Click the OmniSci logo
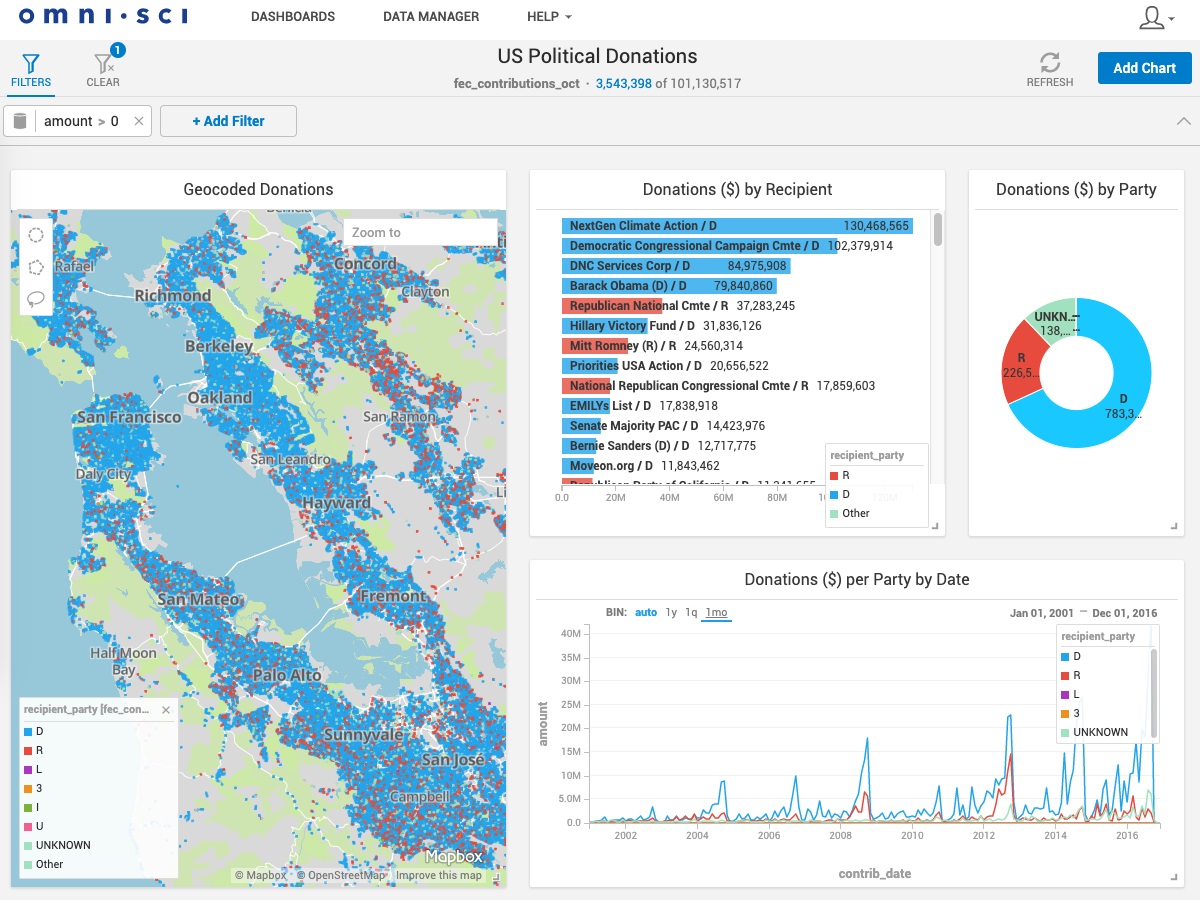1200x900 pixels. 103,16
